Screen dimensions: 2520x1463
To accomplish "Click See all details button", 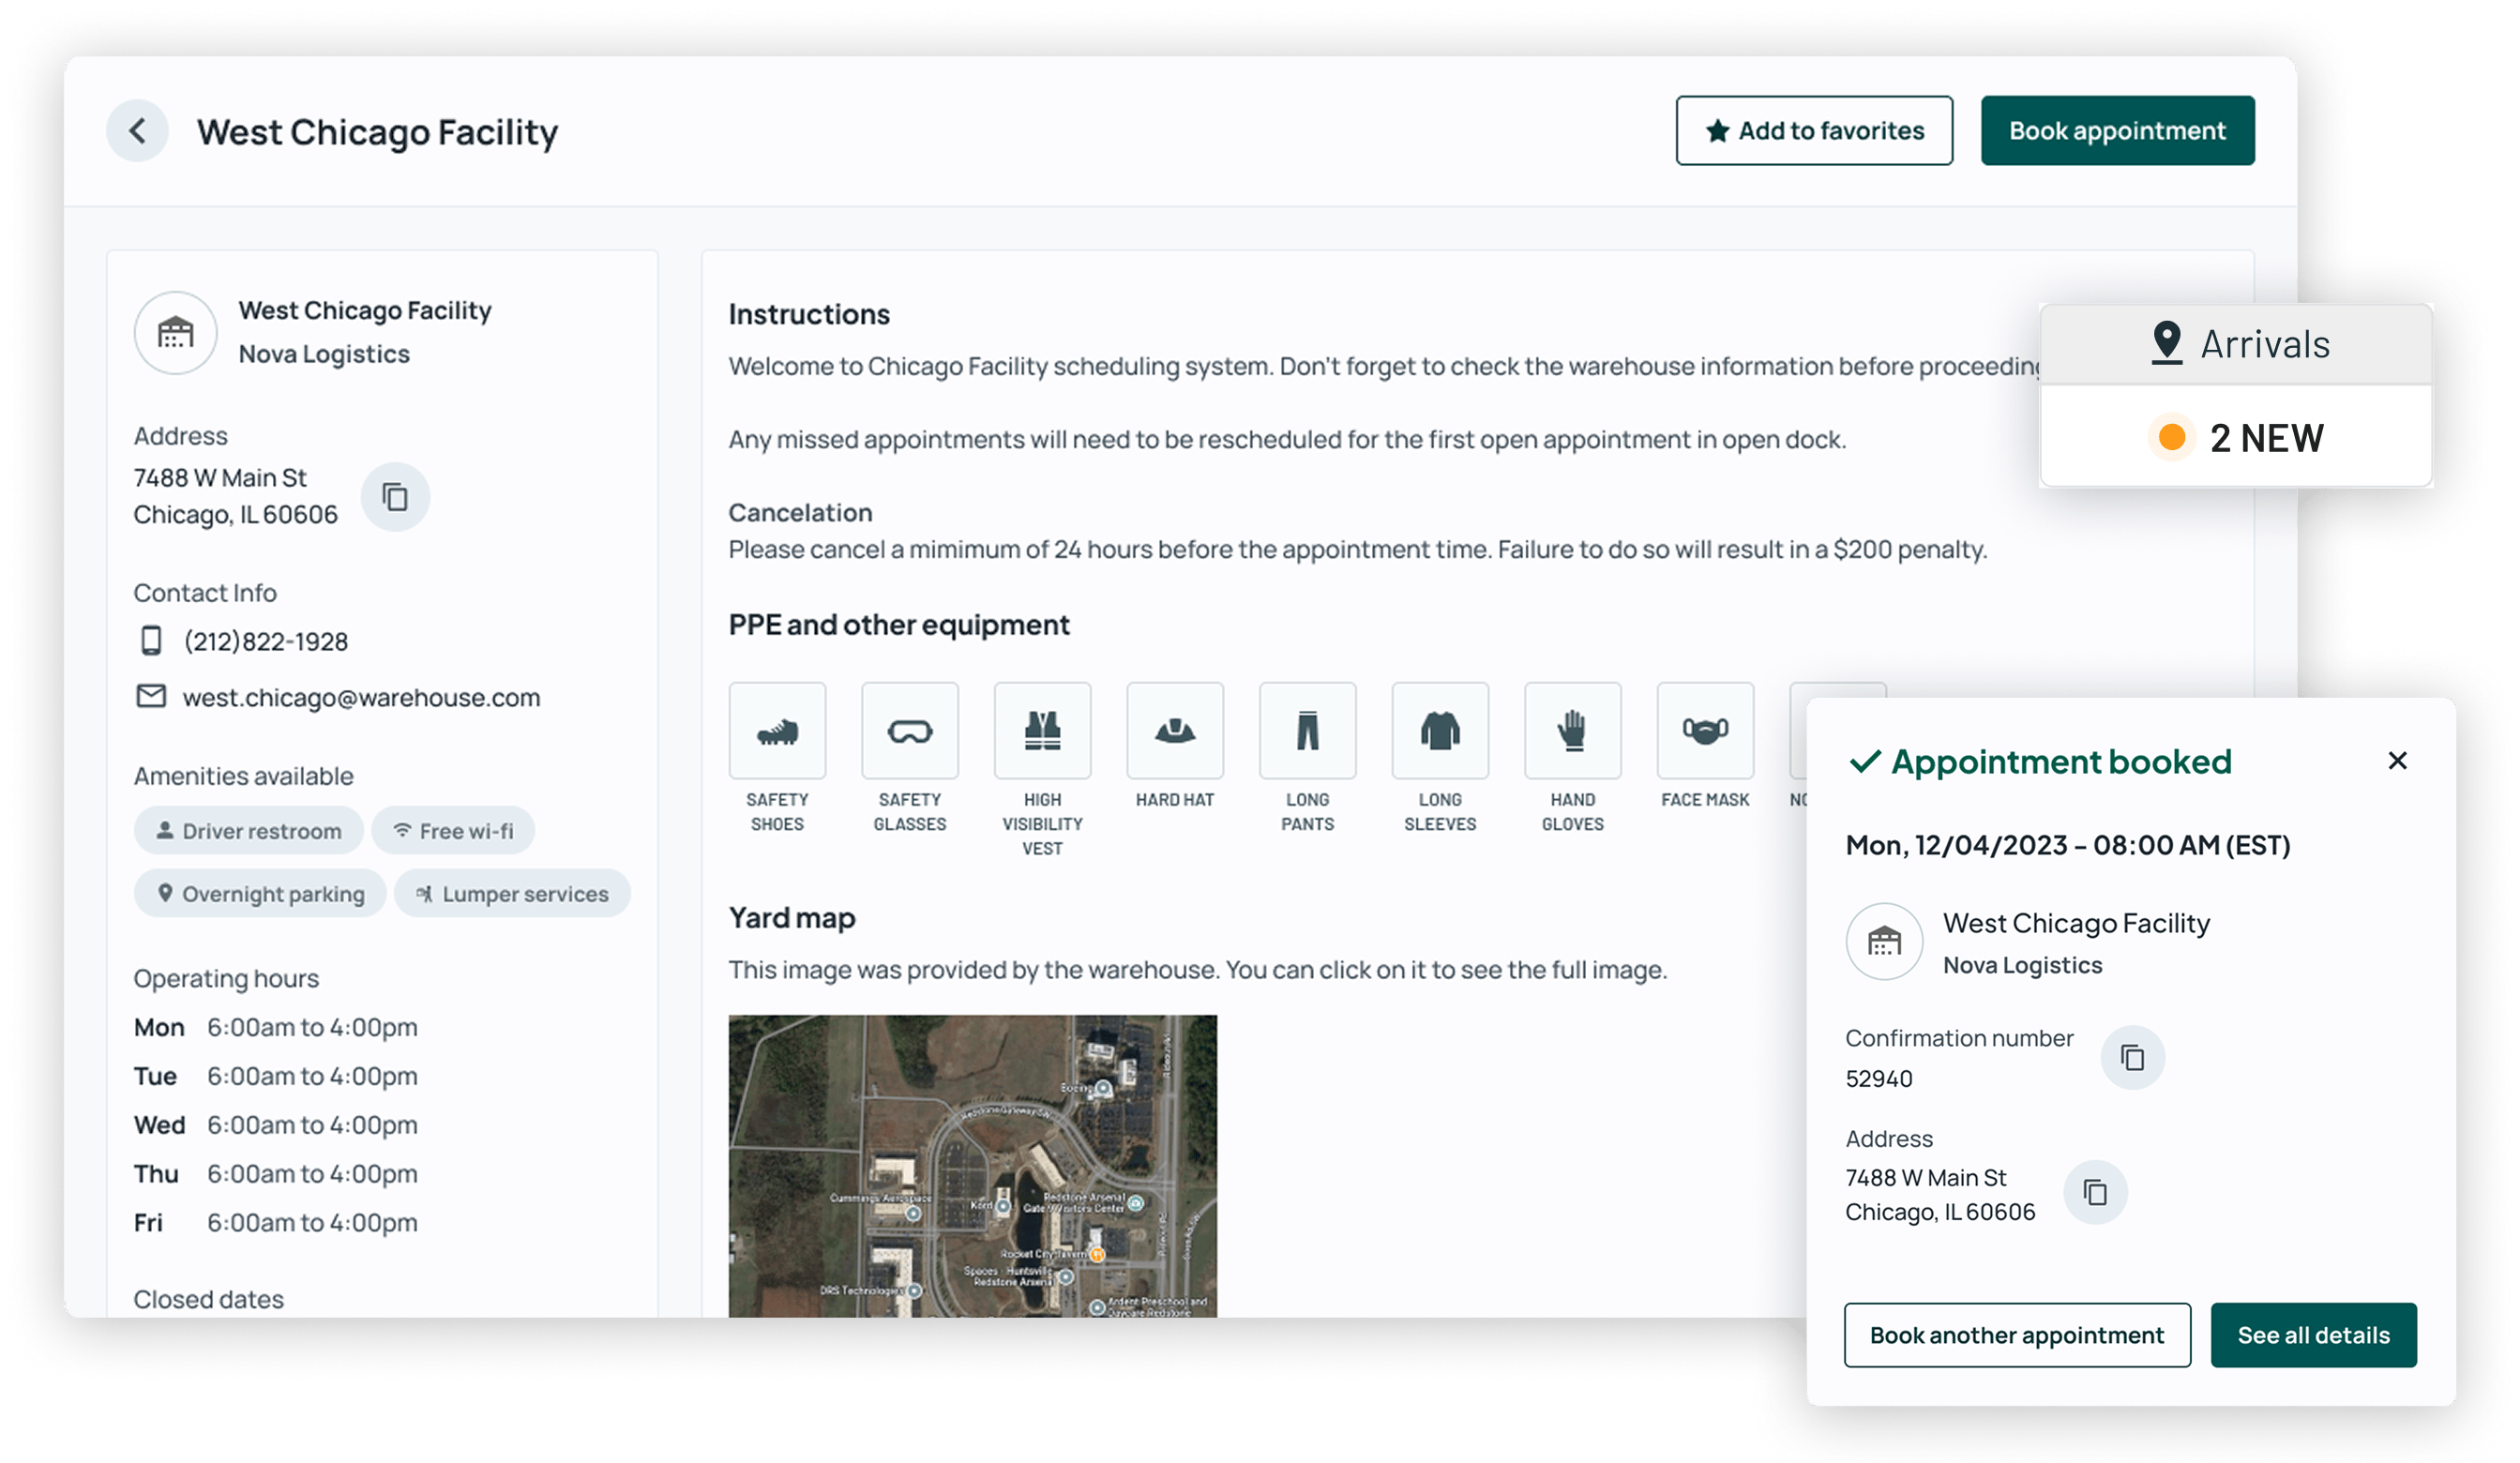I will [2313, 1334].
